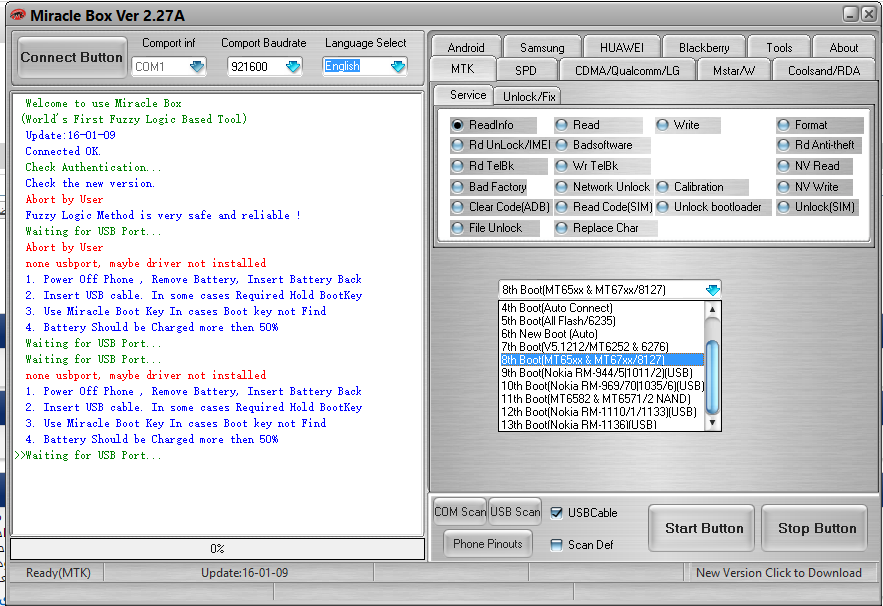883x606 pixels.
Task: Click the boot list scrollbar thumb
Action: (x=712, y=377)
